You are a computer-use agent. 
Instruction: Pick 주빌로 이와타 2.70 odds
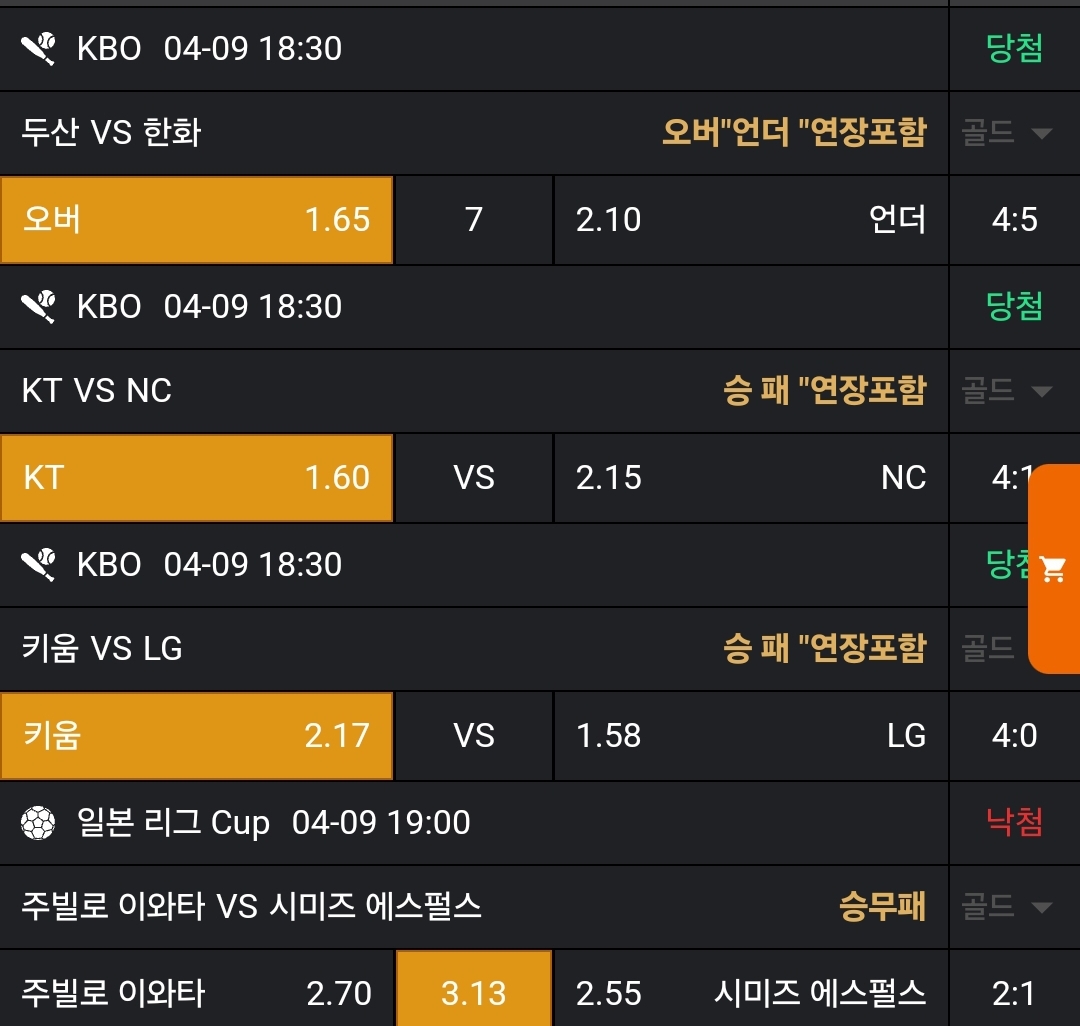pyautogui.click(x=196, y=993)
